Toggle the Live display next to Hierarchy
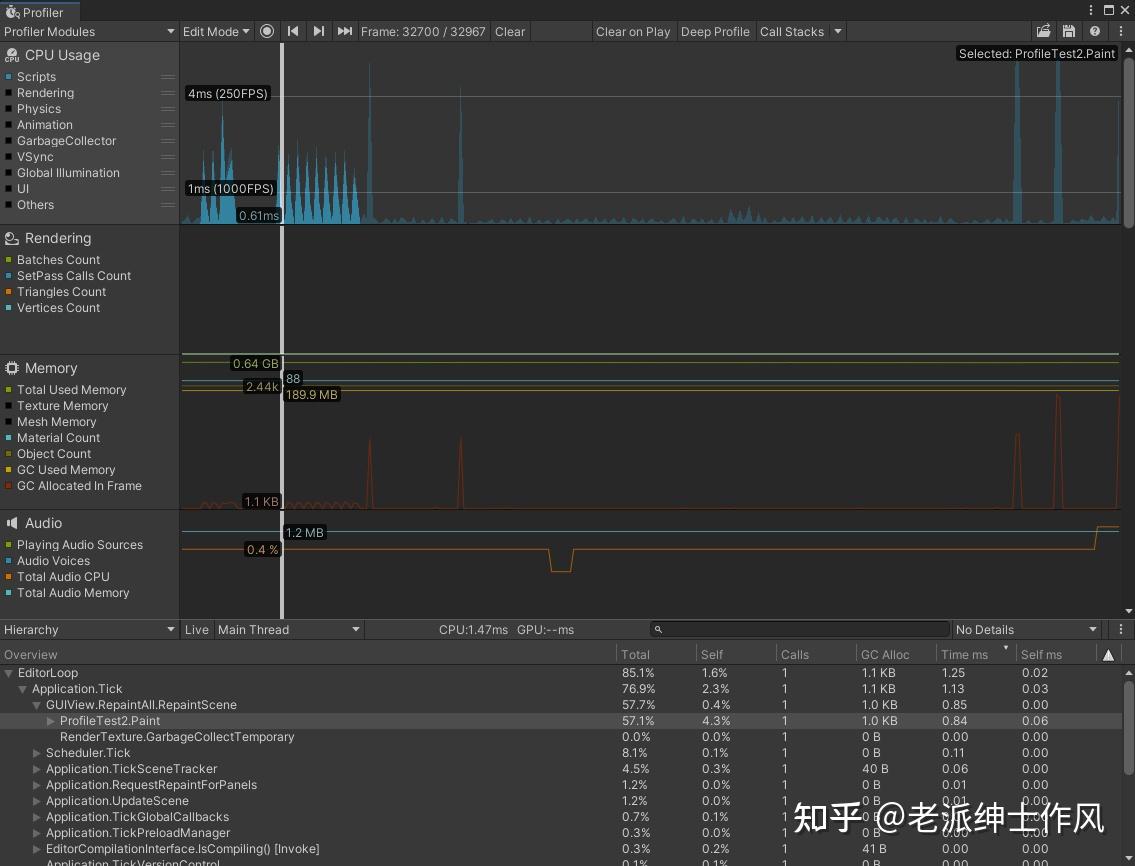 [x=196, y=629]
